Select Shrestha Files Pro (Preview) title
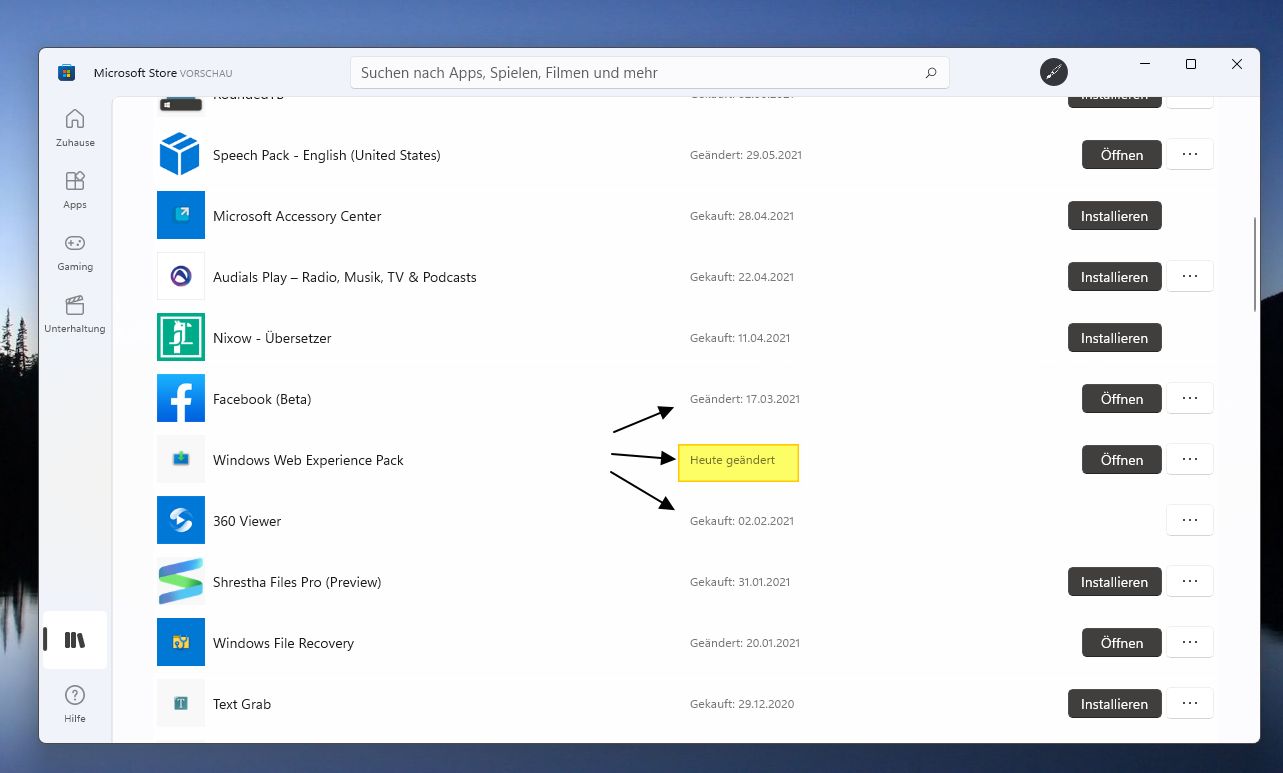Screen dimensions: 1283x773 [x=297, y=582]
